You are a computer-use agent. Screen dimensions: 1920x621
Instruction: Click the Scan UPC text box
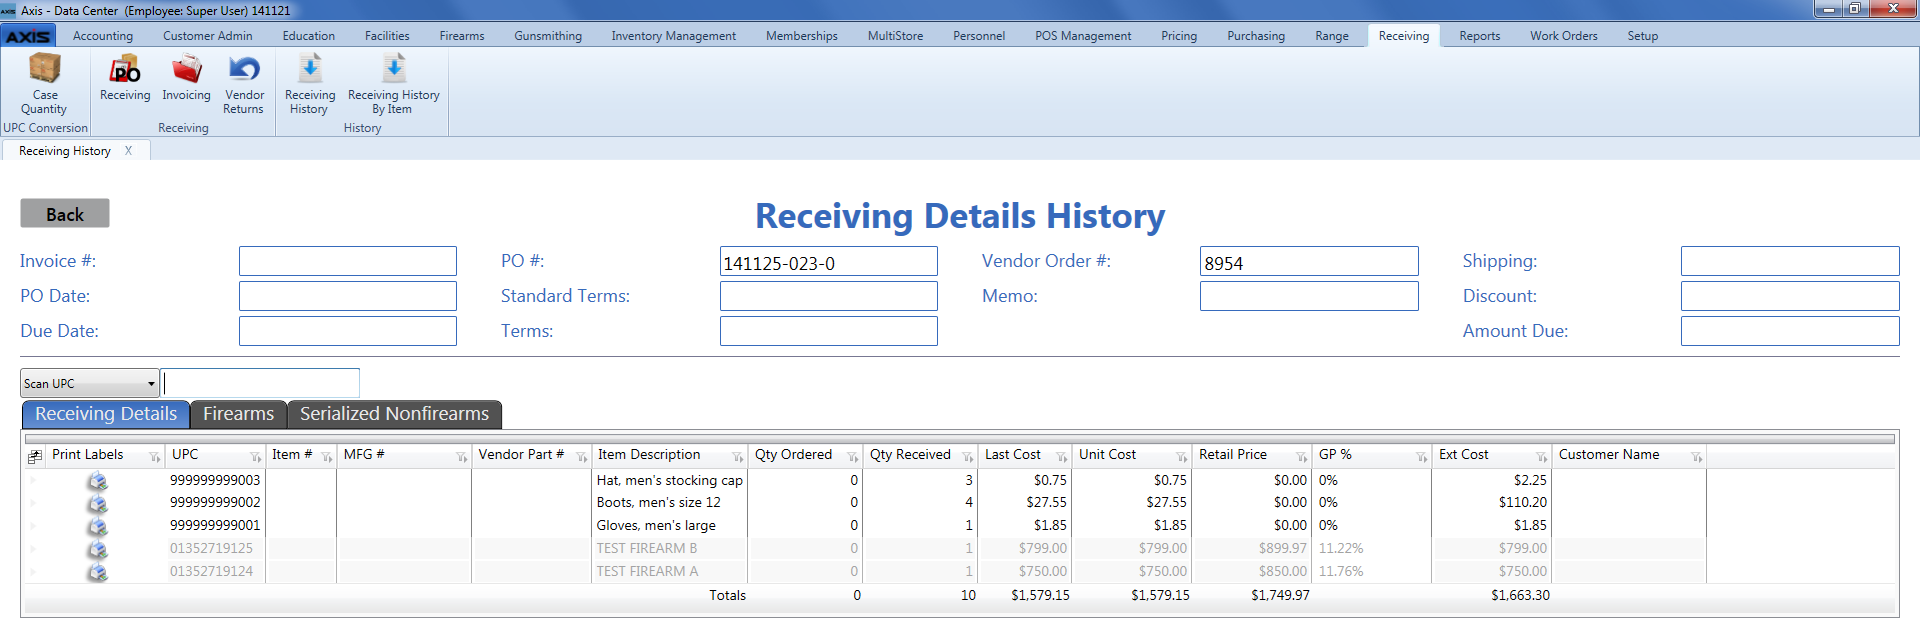tap(260, 383)
